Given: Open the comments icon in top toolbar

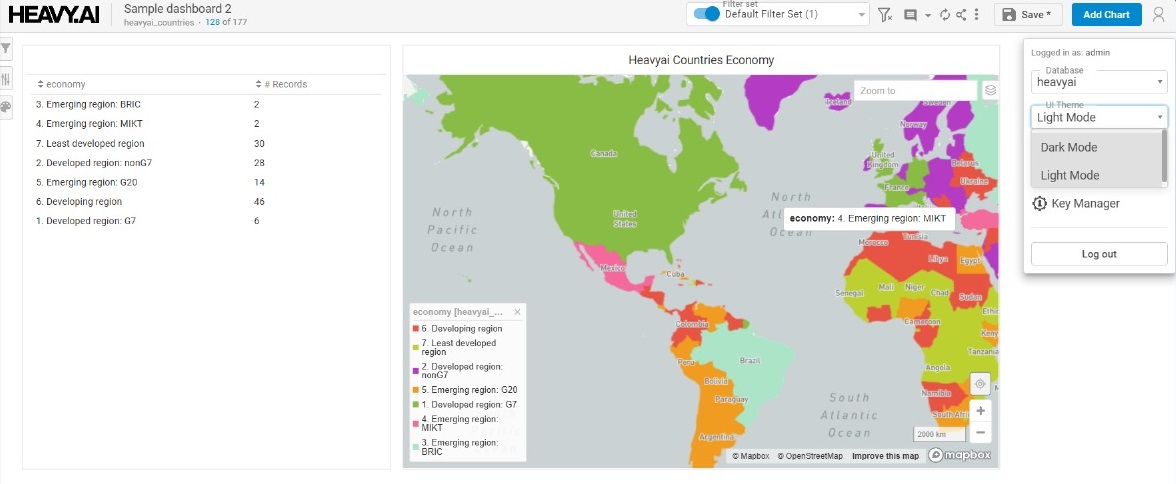Looking at the screenshot, I should tap(910, 14).
